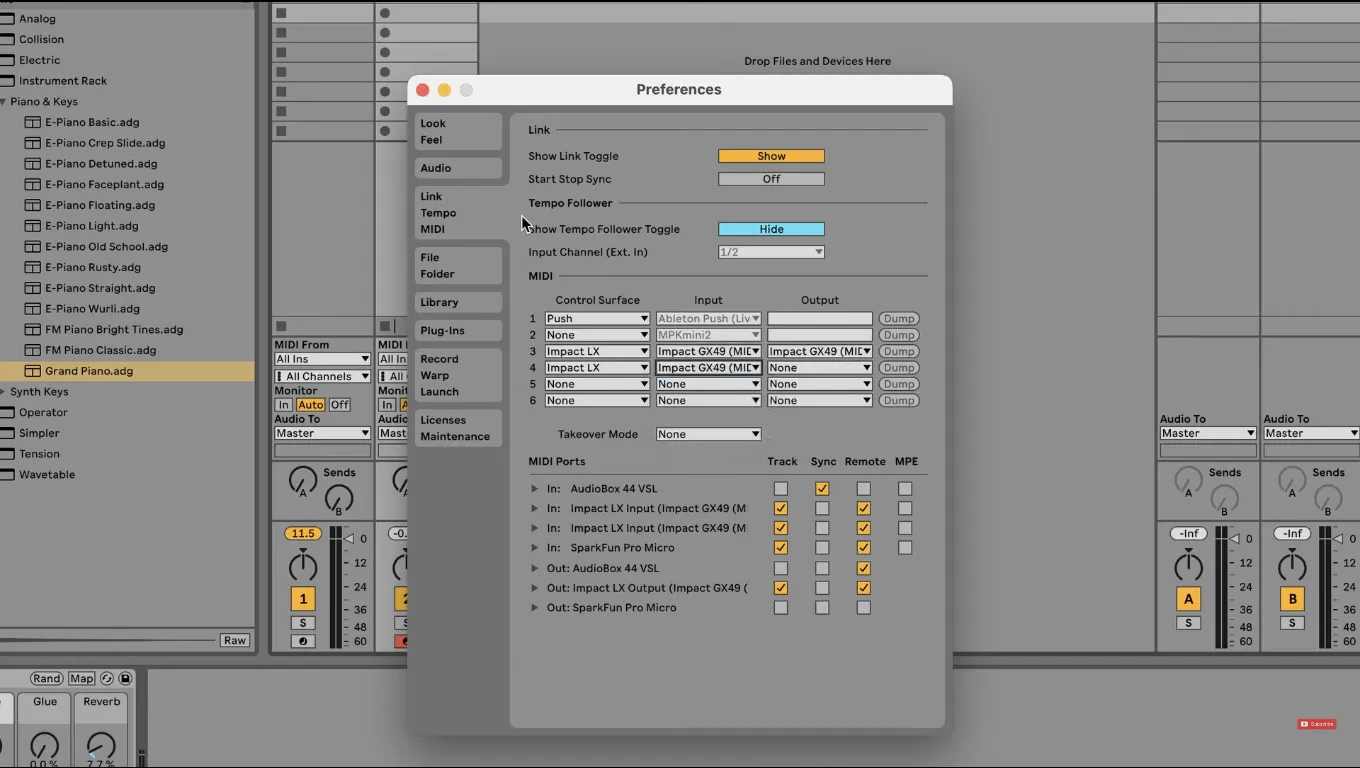Click the Operator instrument icon
The width and height of the screenshot is (1360, 768).
8,412
